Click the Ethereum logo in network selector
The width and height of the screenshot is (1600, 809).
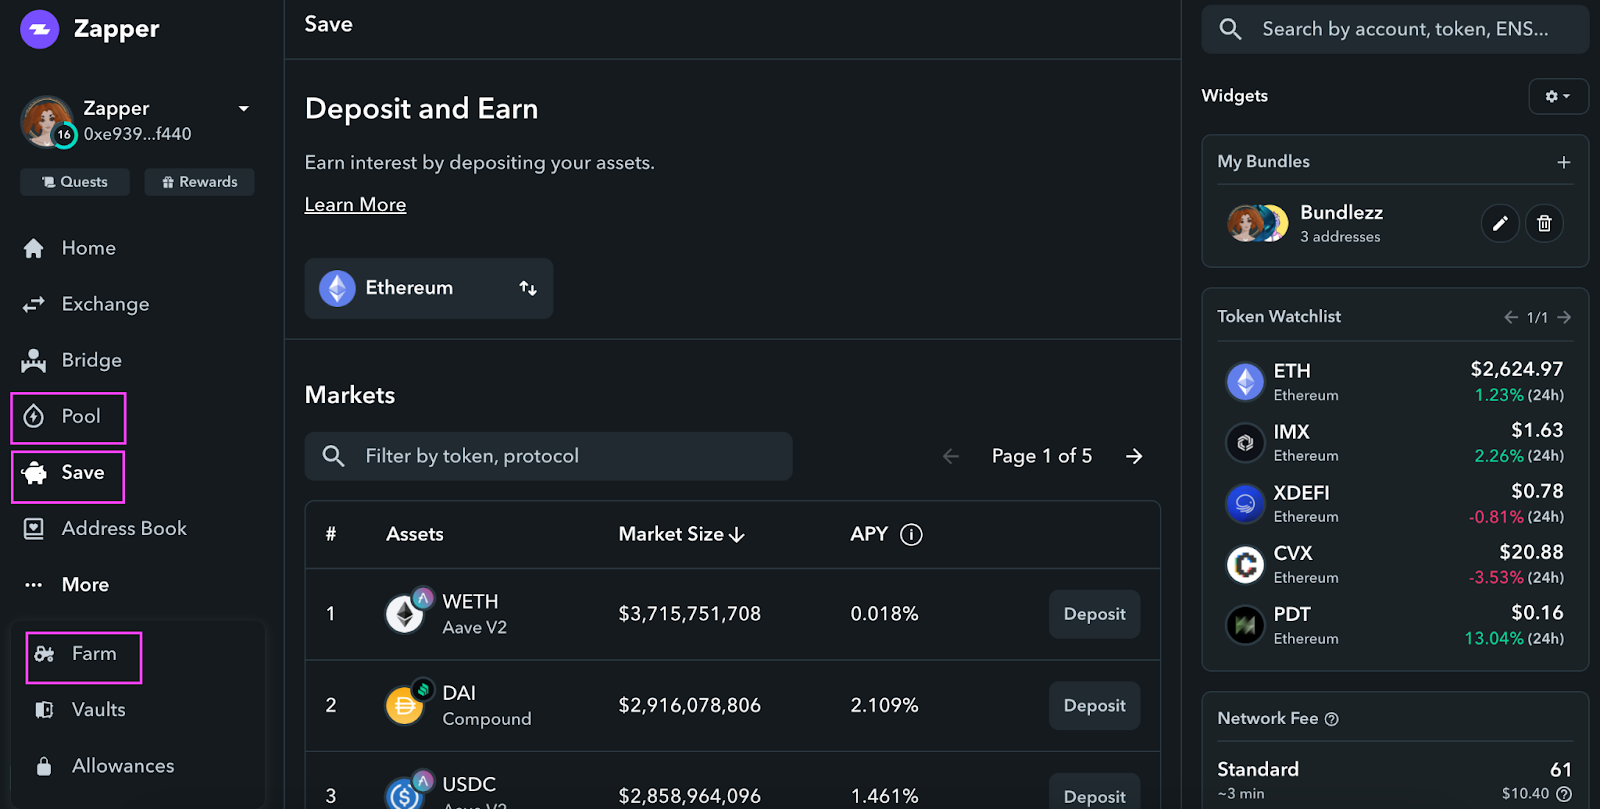(x=337, y=288)
